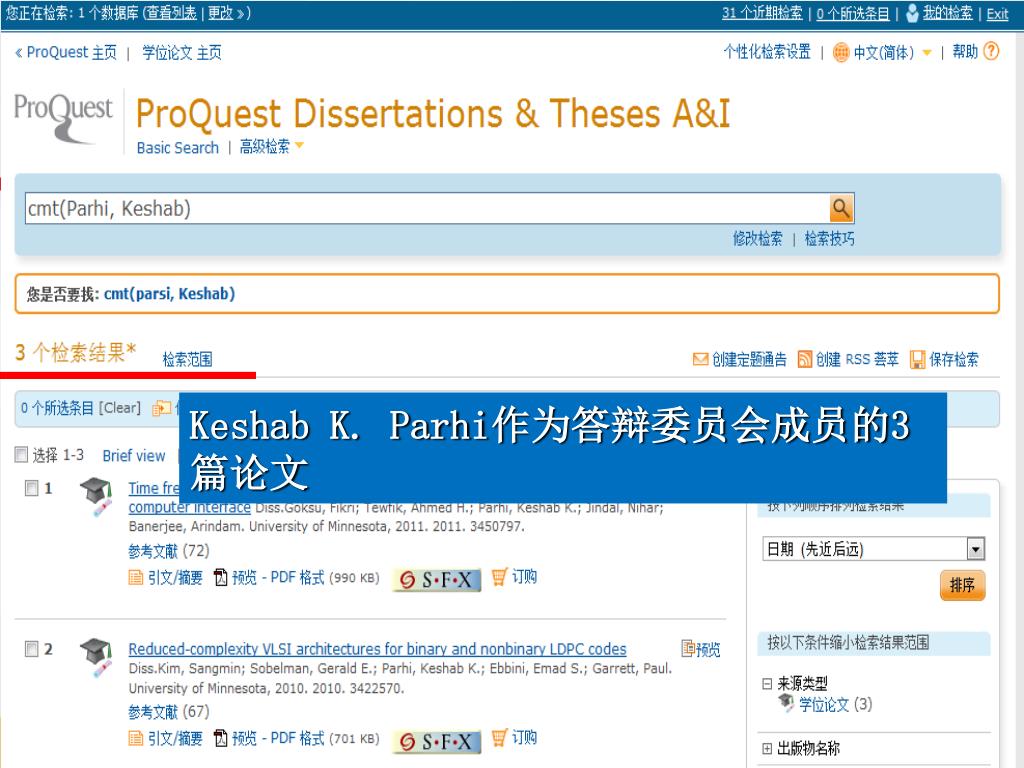
Task: Click 保存检索 save search link
Action: coord(954,359)
